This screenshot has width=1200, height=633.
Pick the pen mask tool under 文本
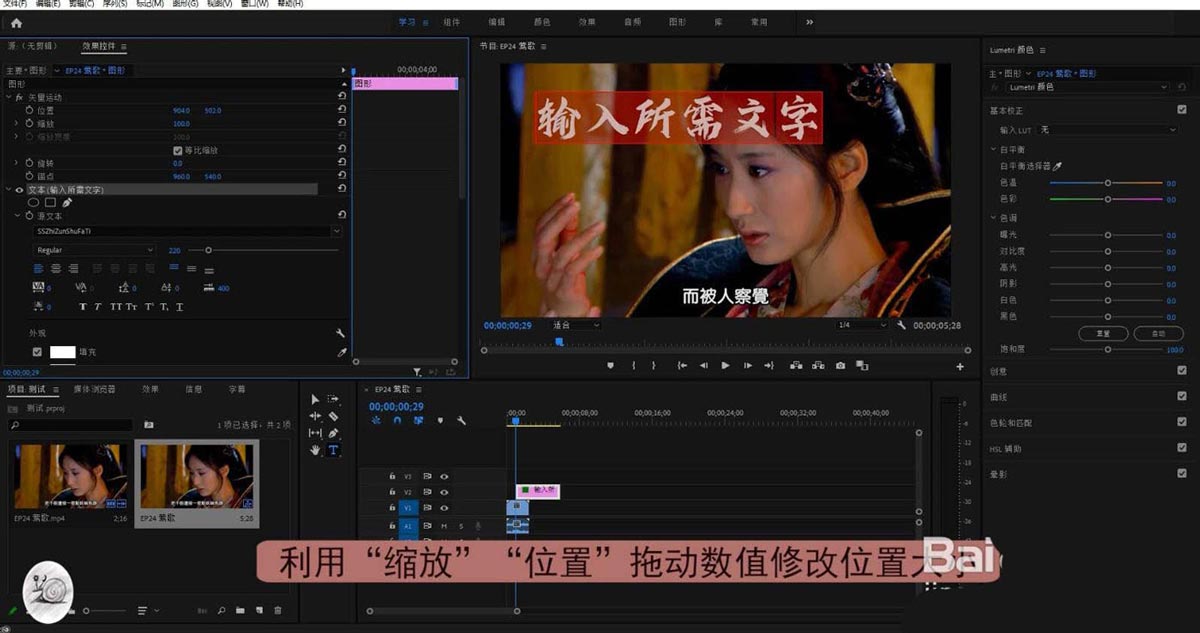coord(67,202)
